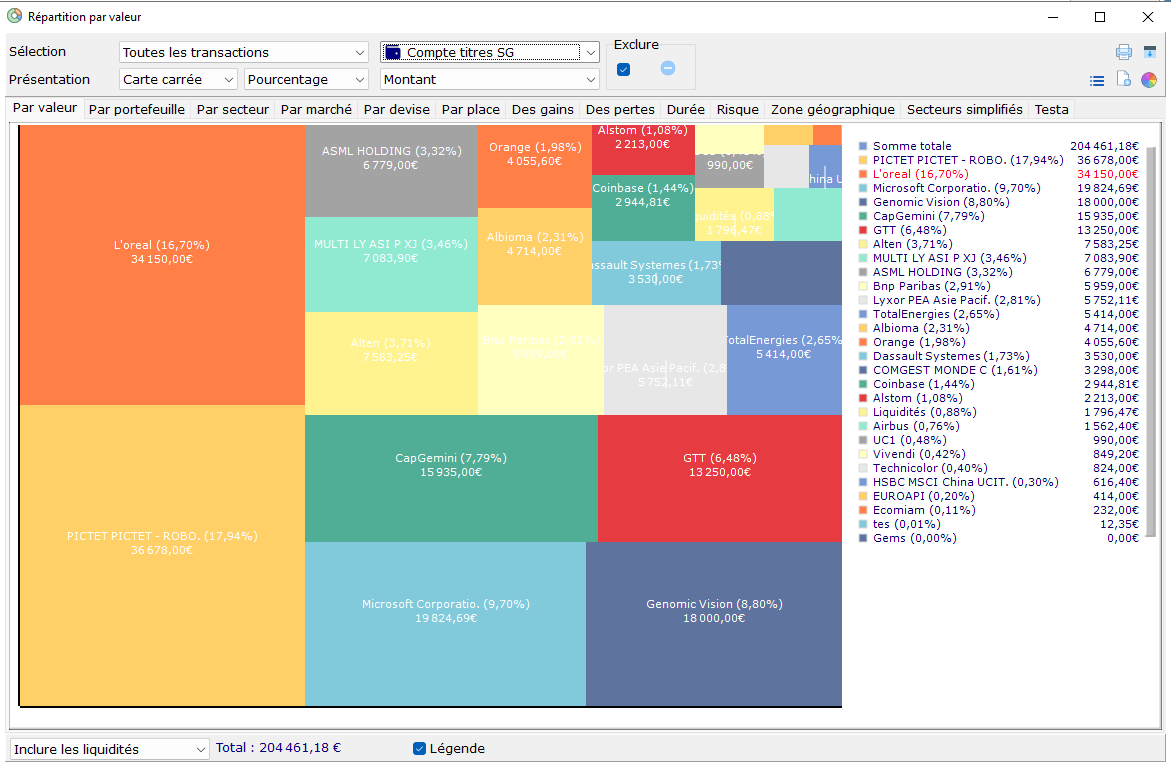Click the Somme totale legend color swatch
The height and width of the screenshot is (766, 1171).
(863, 146)
